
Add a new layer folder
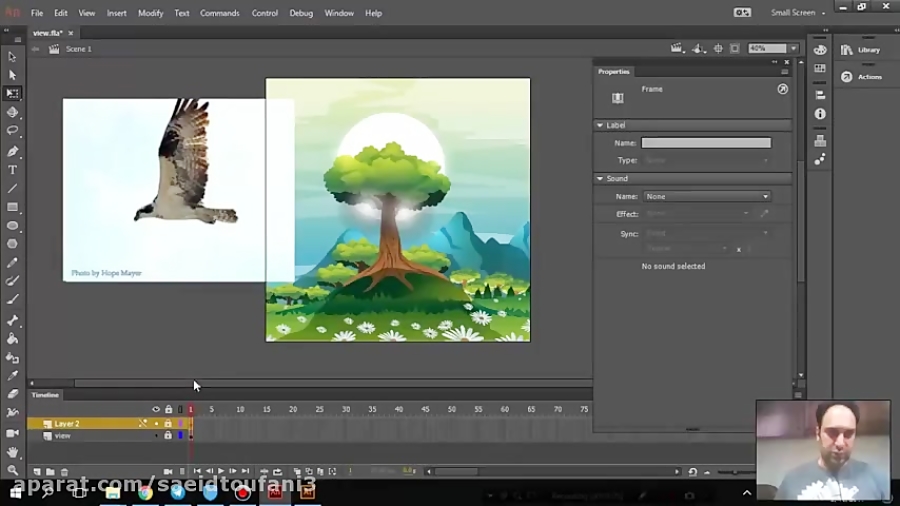(51, 472)
